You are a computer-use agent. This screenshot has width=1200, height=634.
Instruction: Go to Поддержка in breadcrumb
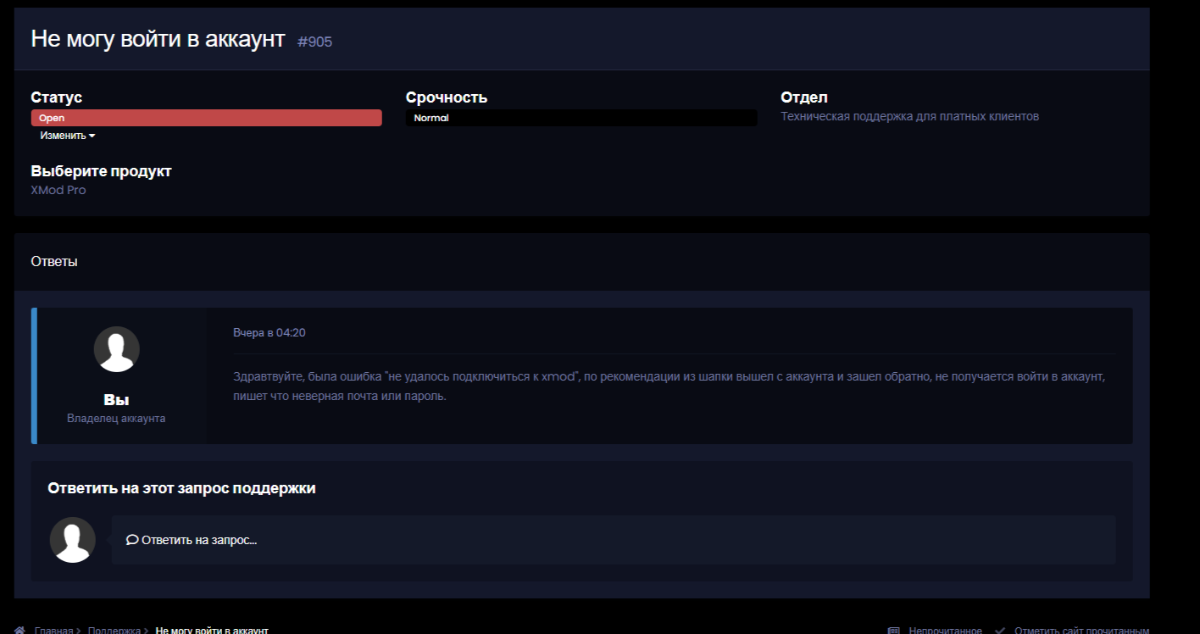click(114, 630)
